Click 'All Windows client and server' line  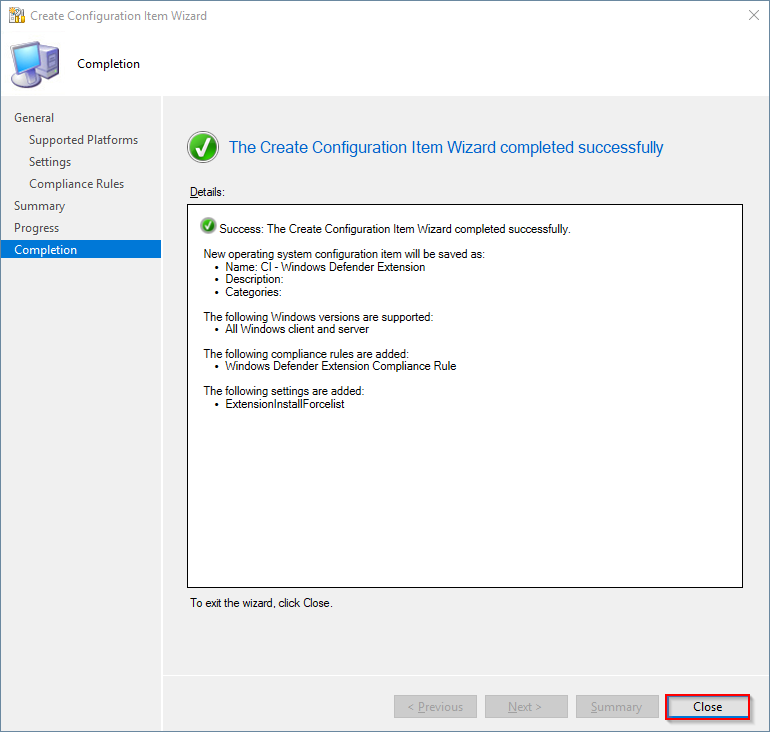(297, 329)
